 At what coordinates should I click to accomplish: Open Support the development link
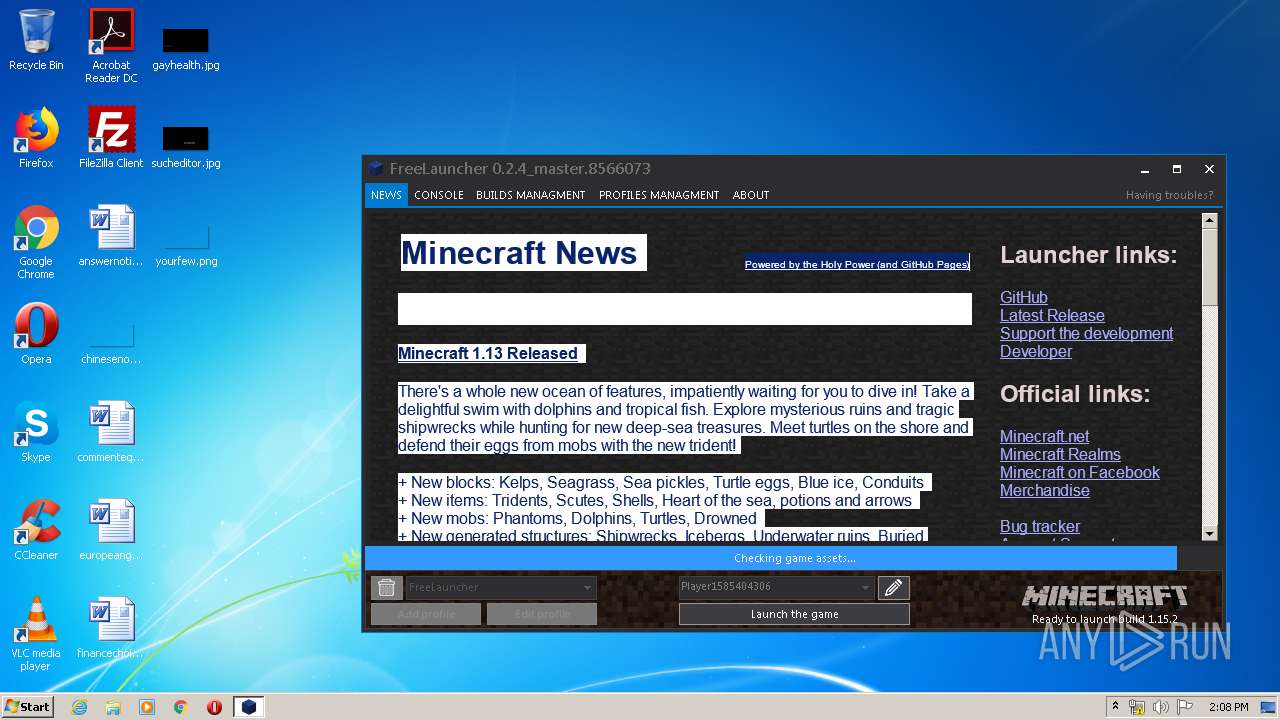pyautogui.click(x=1086, y=333)
